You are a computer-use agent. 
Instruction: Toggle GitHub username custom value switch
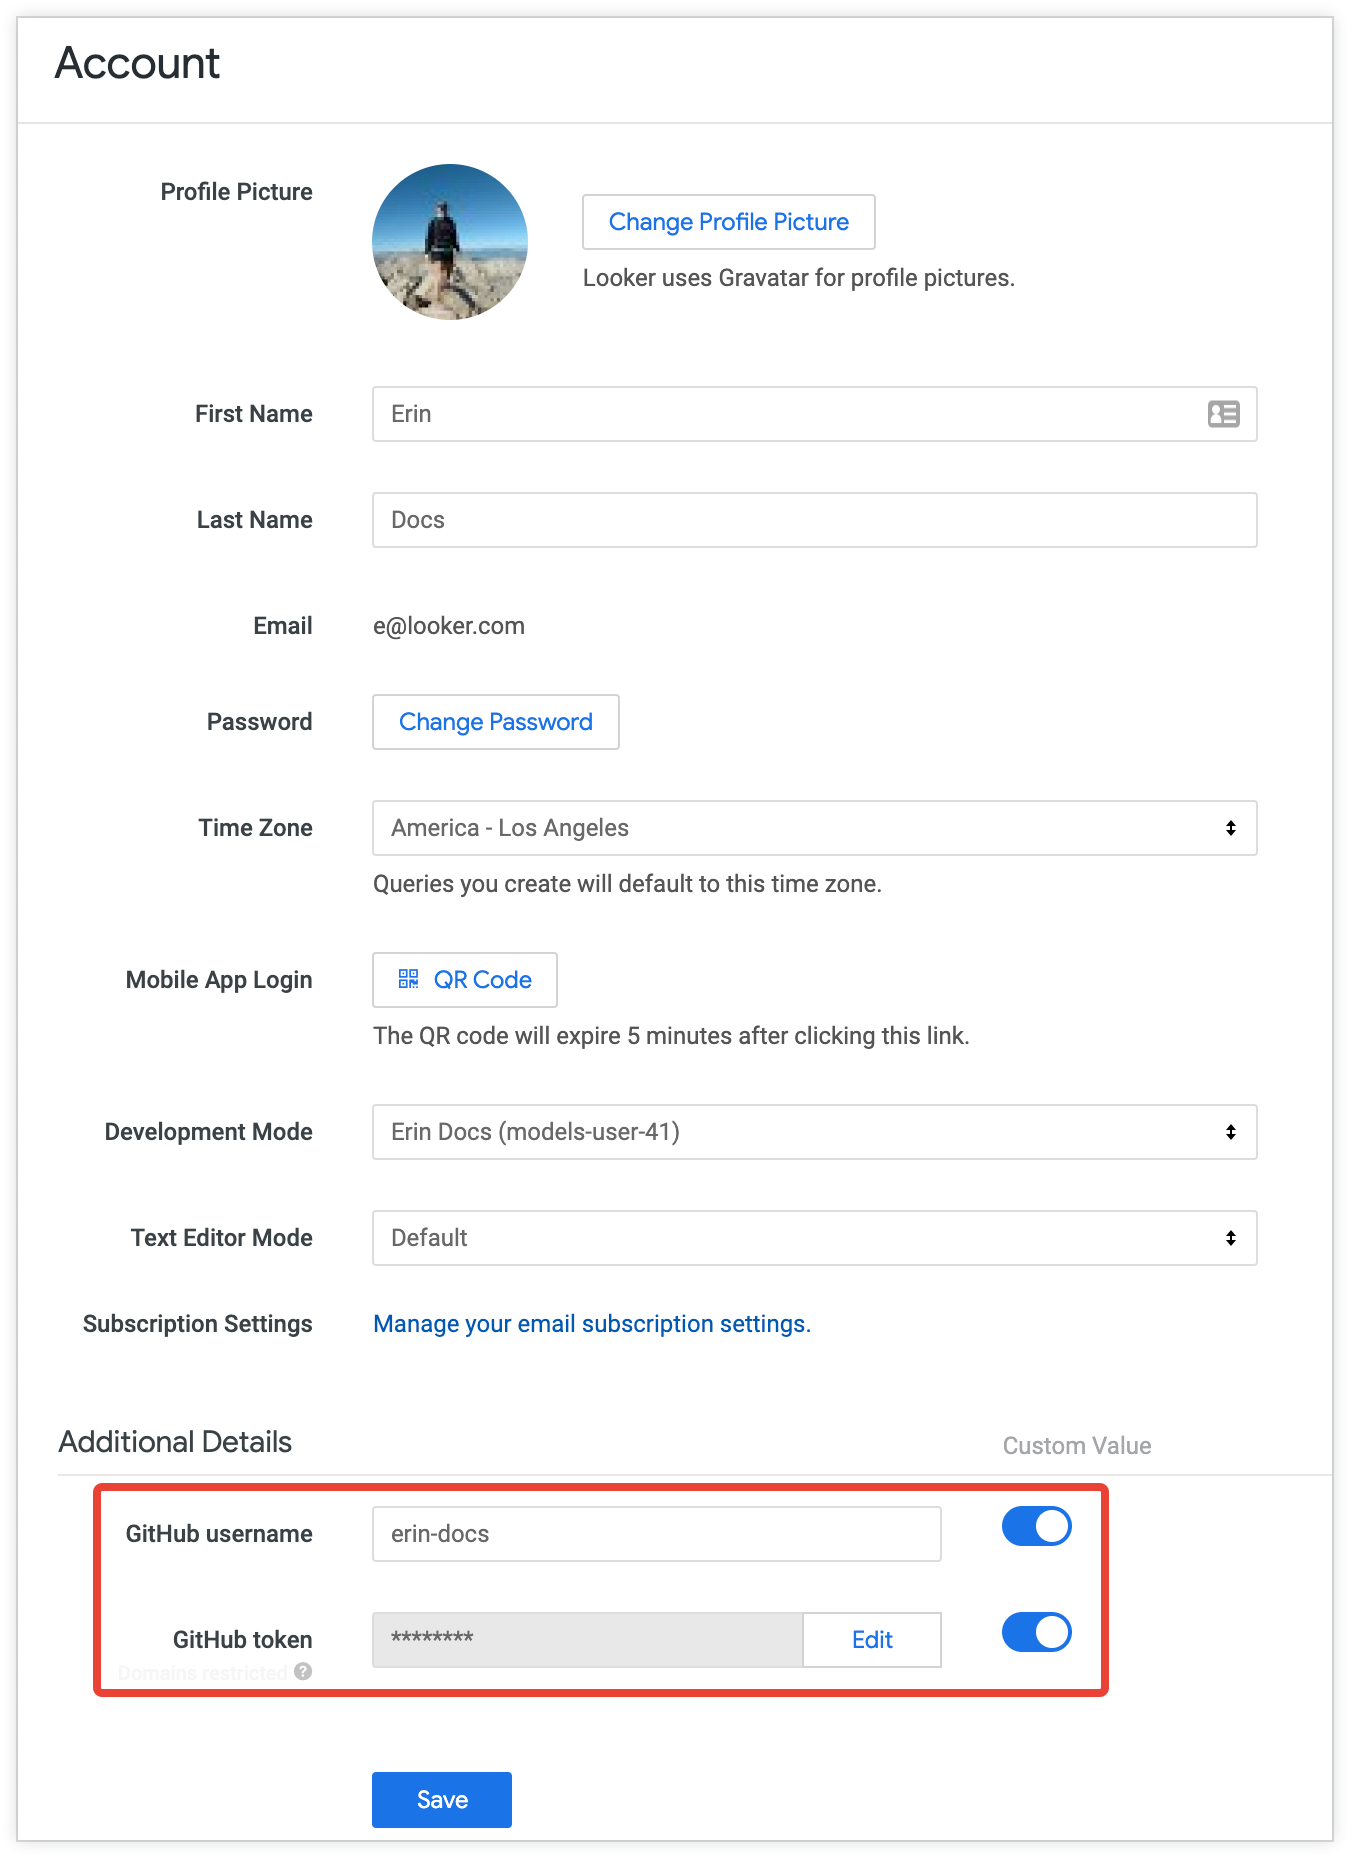[x=1036, y=1526]
